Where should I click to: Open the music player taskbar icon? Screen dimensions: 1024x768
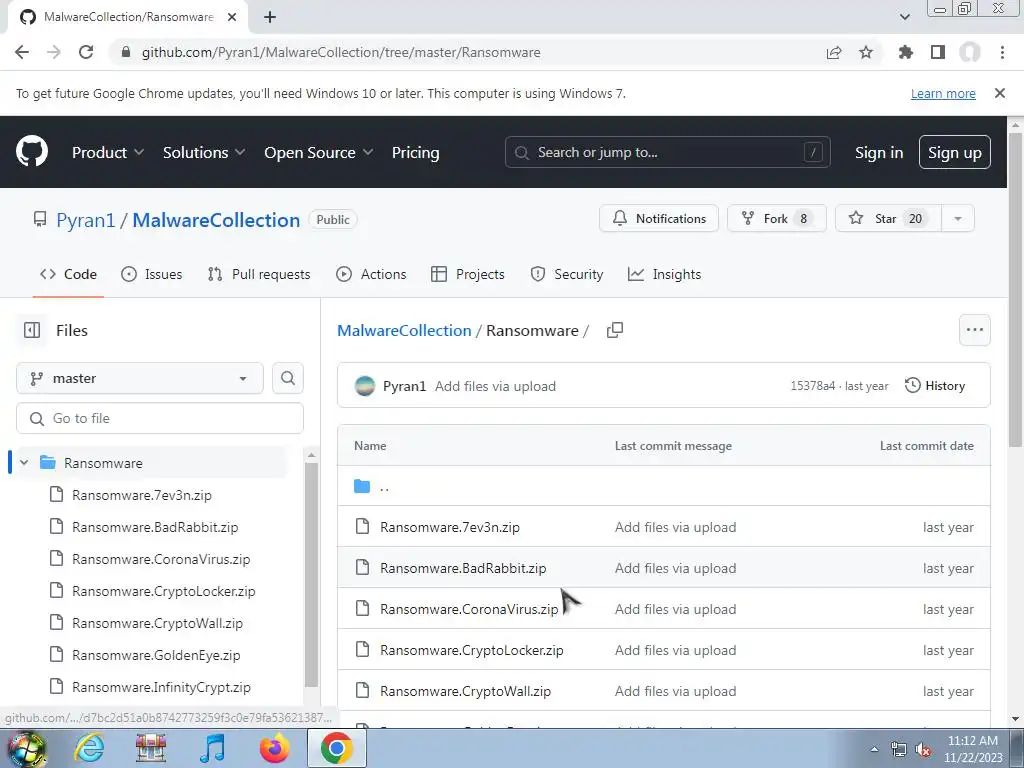click(212, 748)
